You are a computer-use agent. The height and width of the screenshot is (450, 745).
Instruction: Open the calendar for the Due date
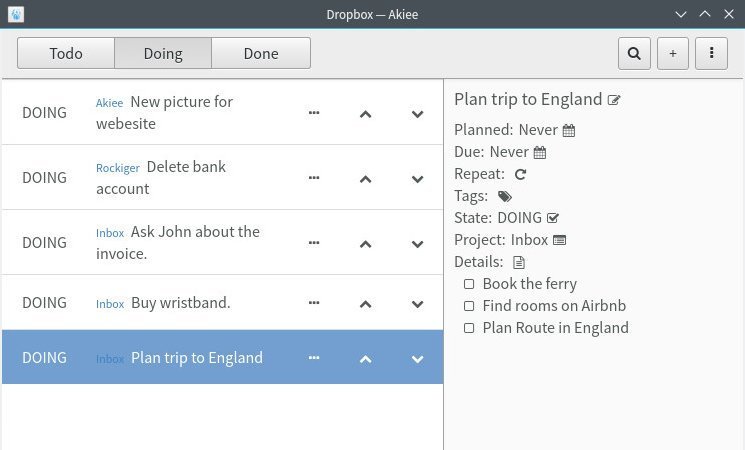tap(540, 153)
